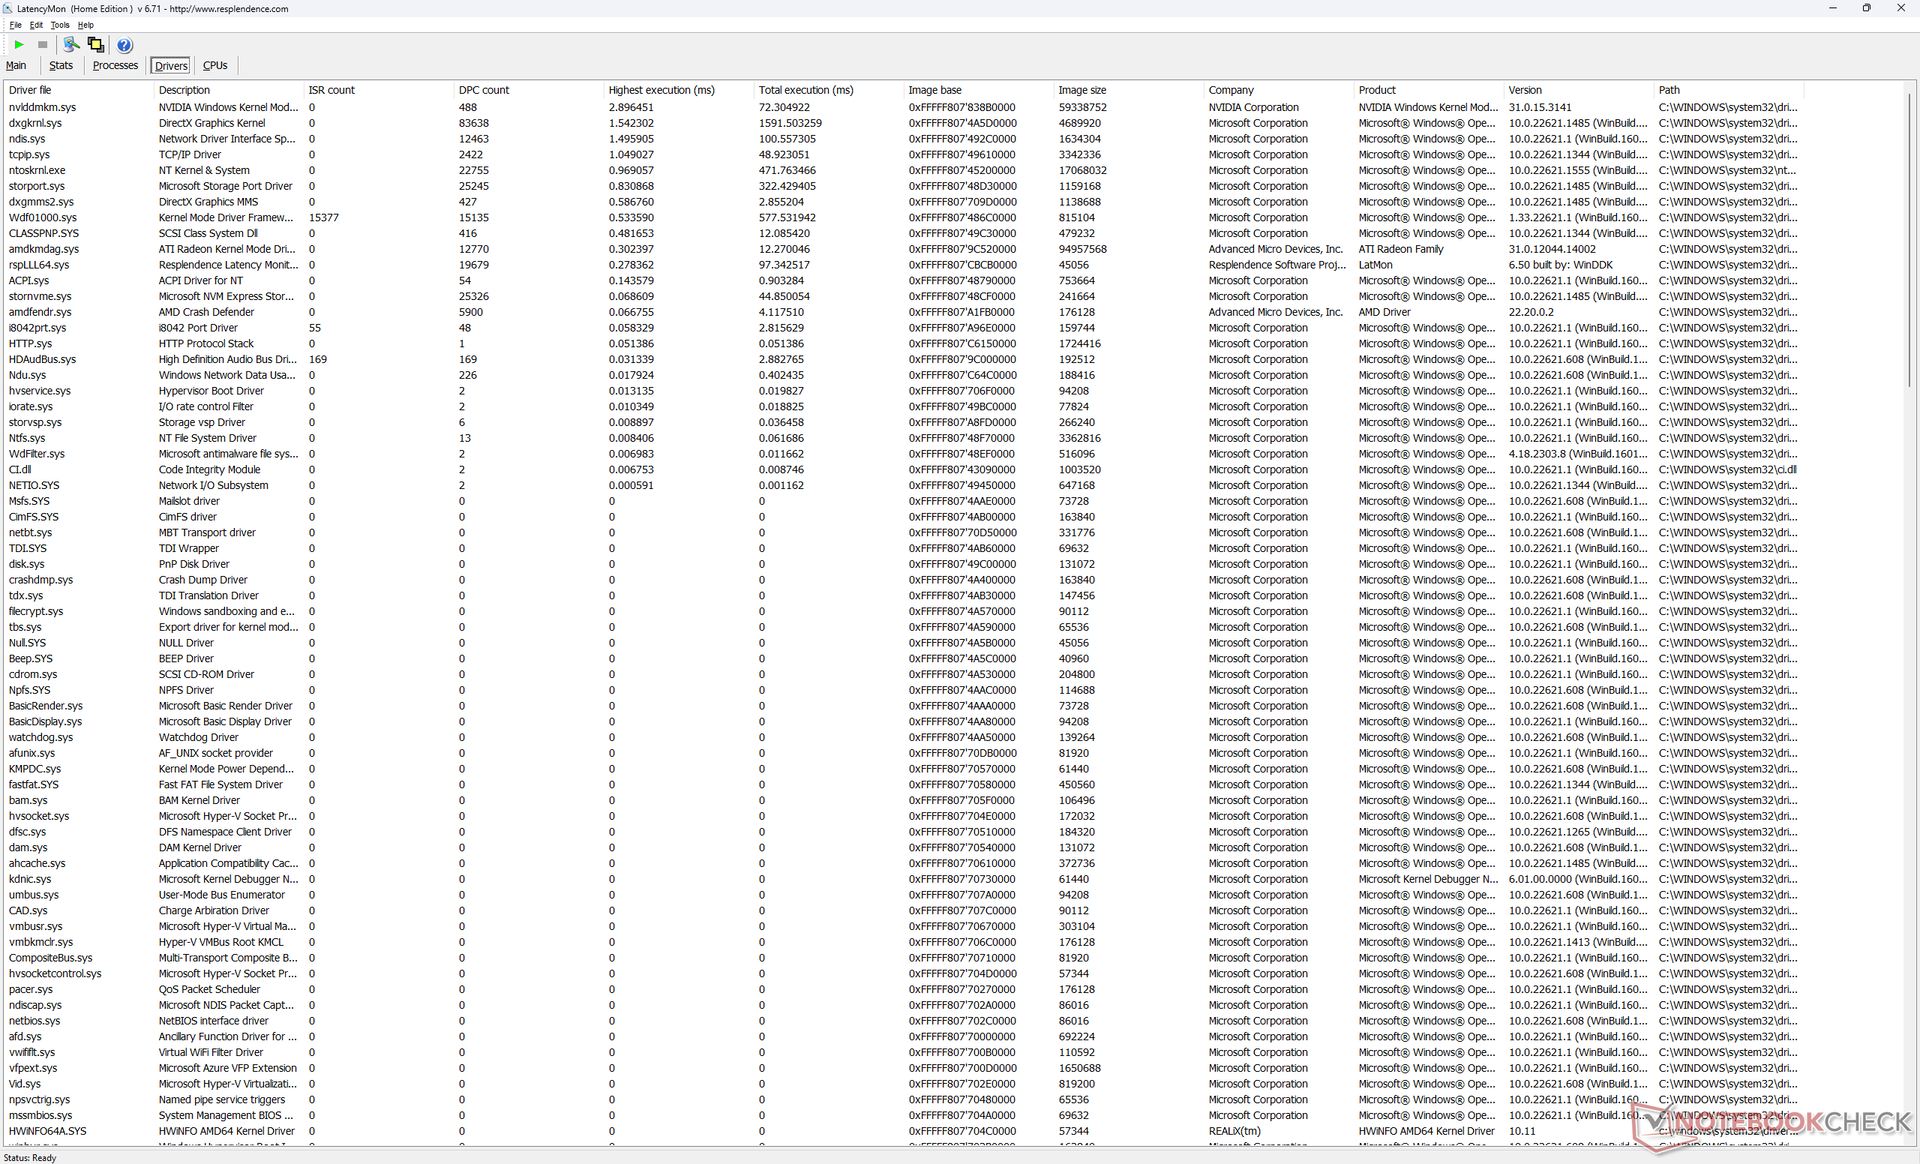Switch to the Stats tab
The width and height of the screenshot is (1920, 1164).
61,66
